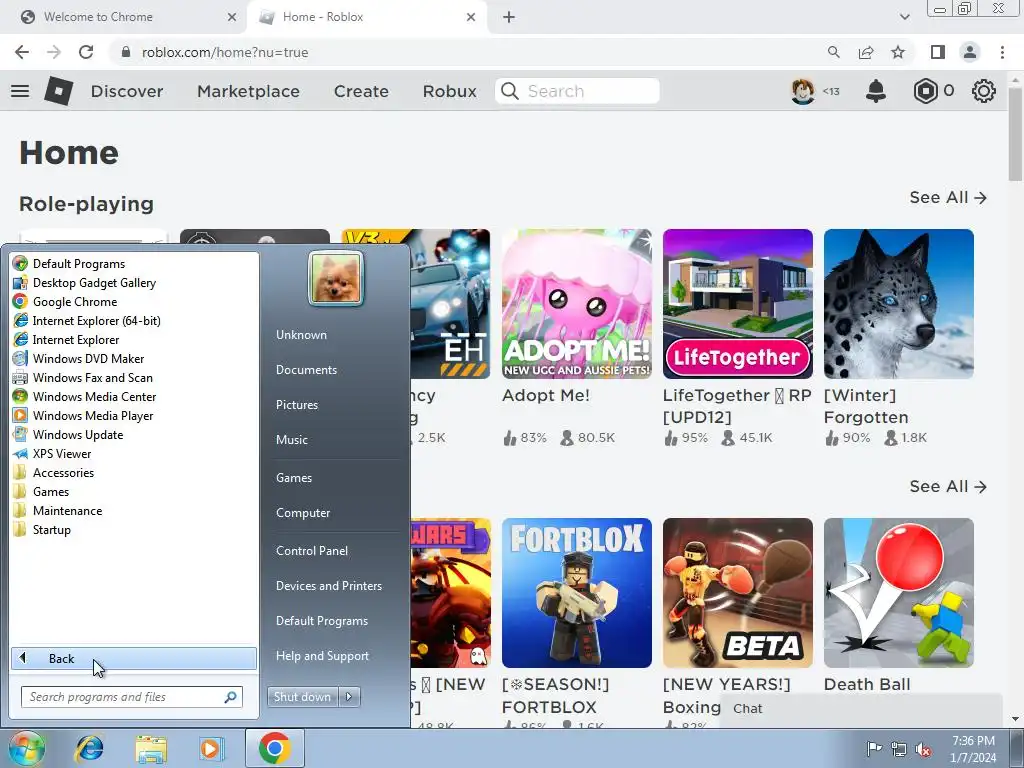Open Chrome's tab search dropdown
Screen dimensions: 1024x768
pos(904,17)
